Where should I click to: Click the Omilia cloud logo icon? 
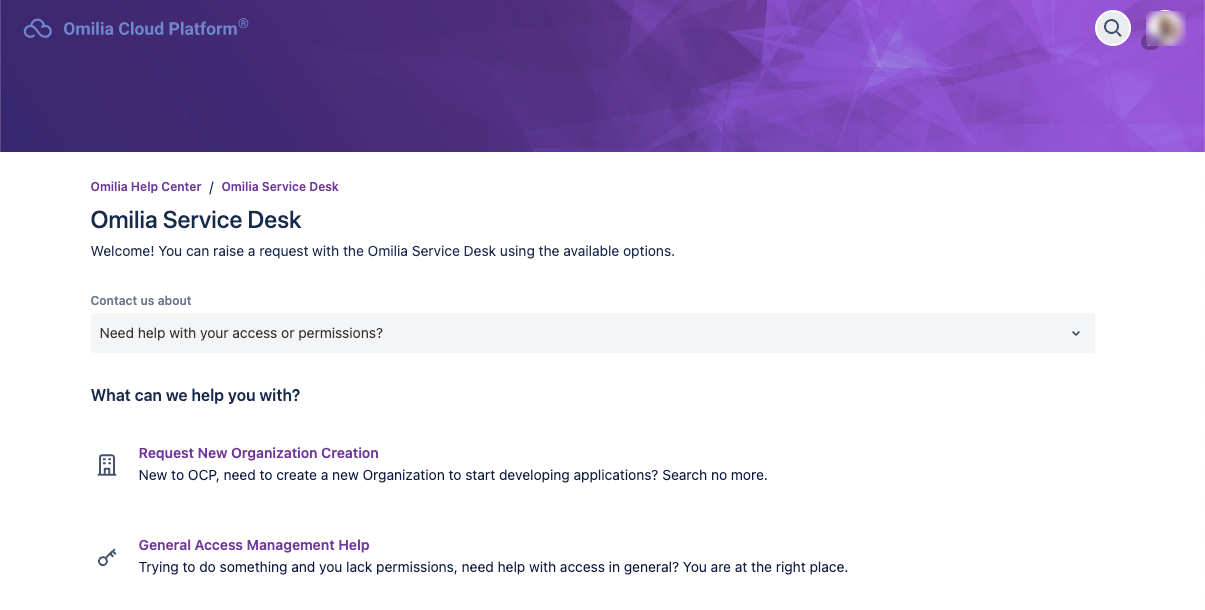(37, 29)
